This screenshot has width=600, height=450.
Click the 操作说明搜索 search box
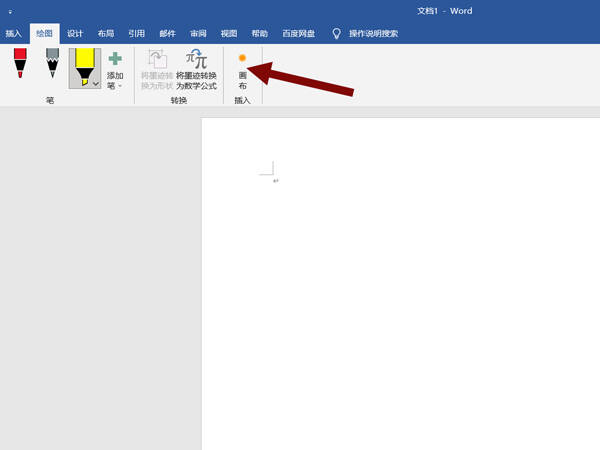pos(373,34)
